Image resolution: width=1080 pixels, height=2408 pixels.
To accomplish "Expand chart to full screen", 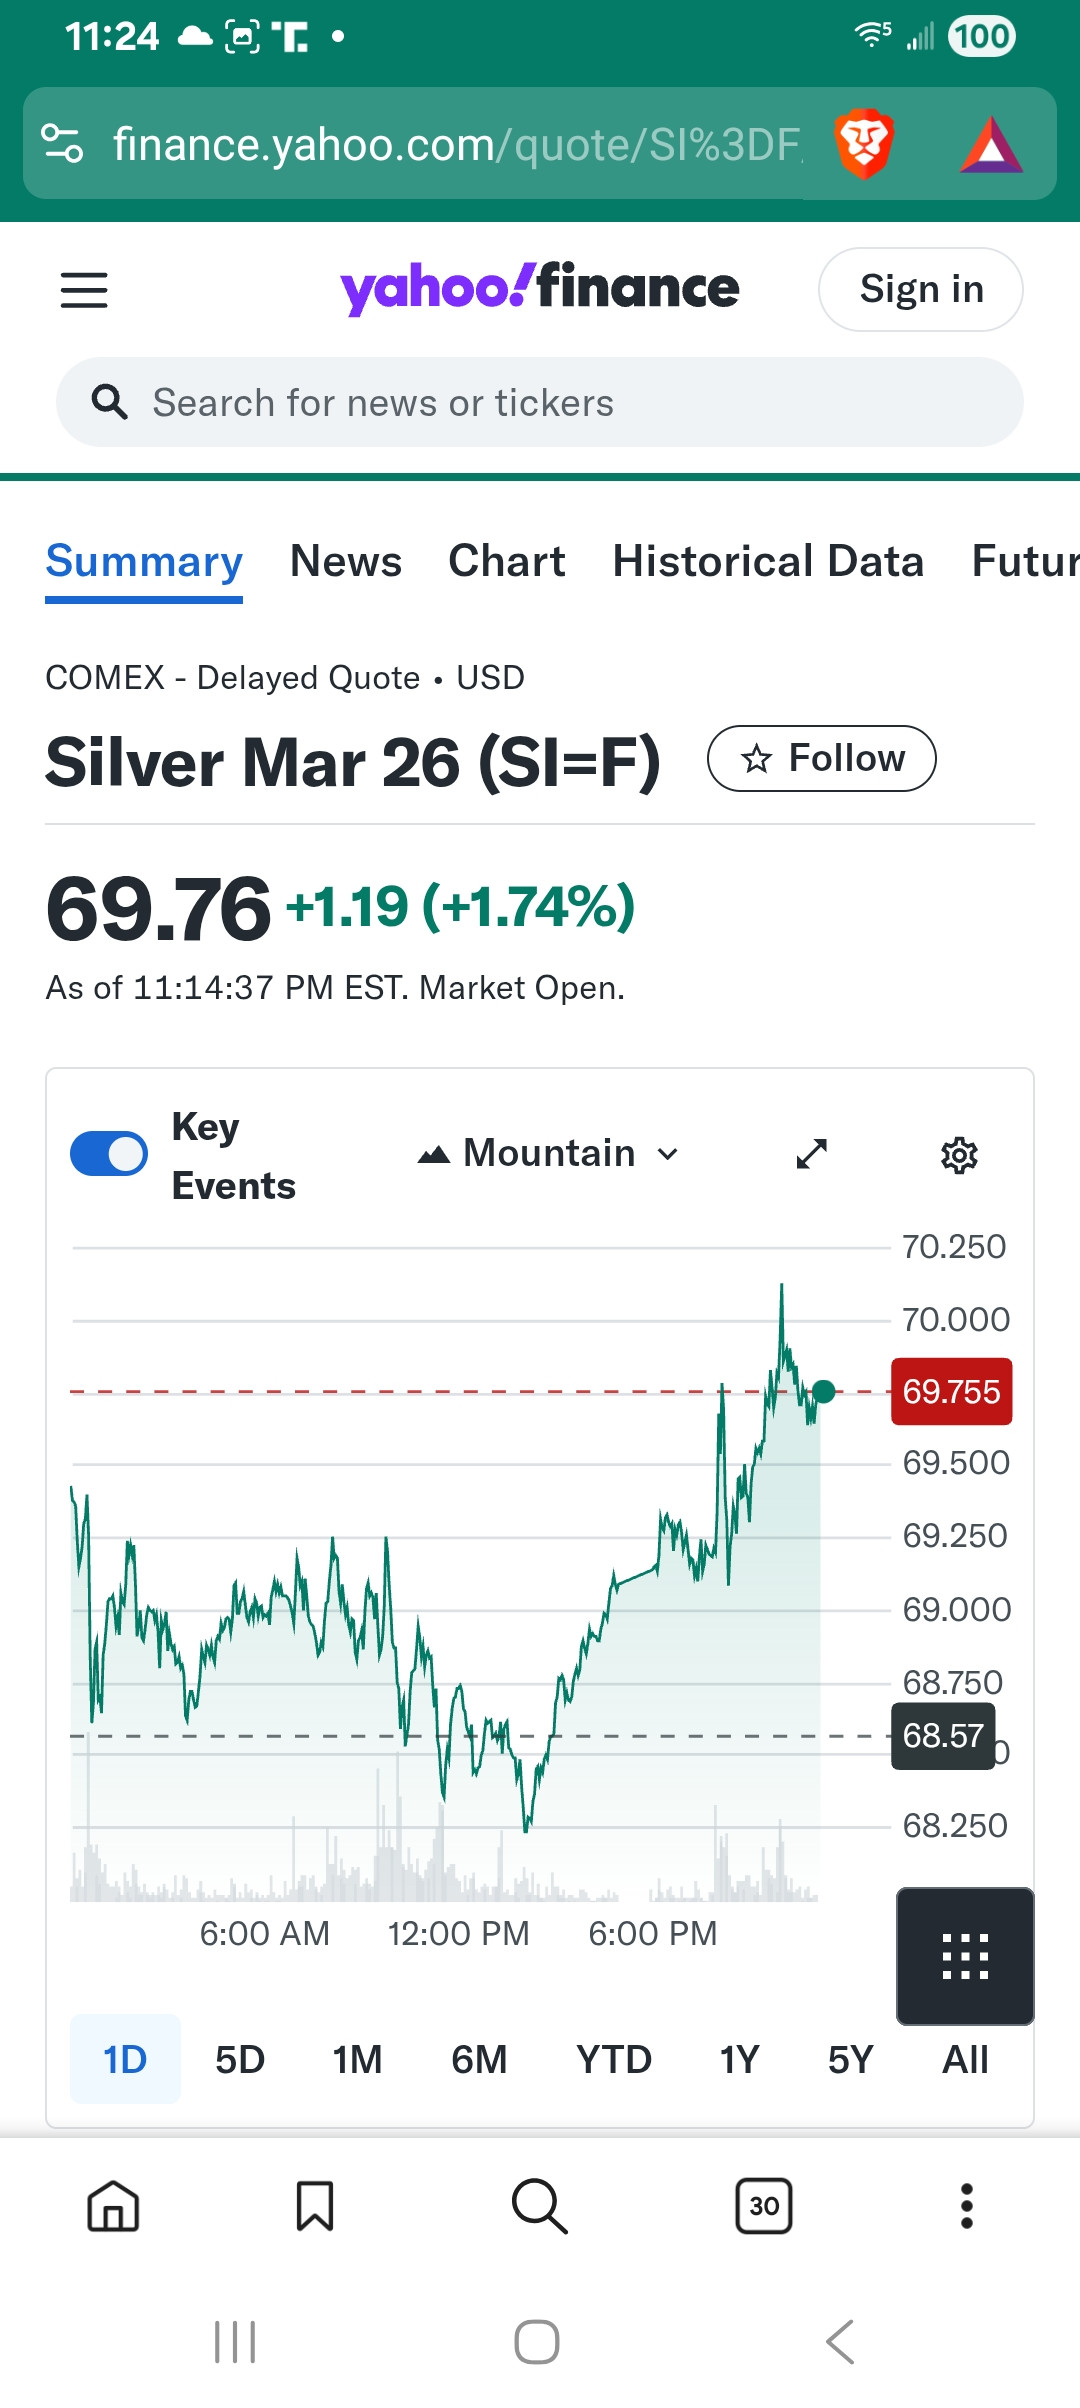I will pos(811,1154).
